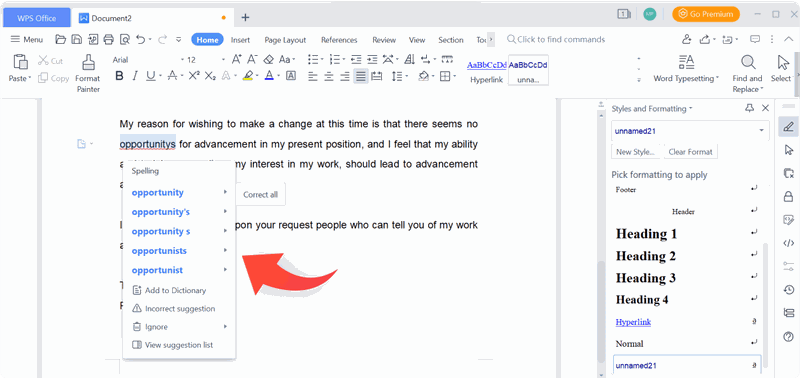The image size is (800, 378).
Task: Increase paragraph indent
Action: tap(372, 59)
